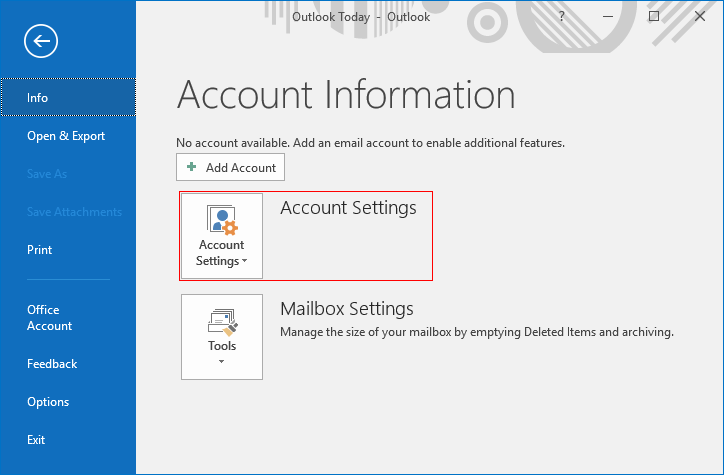This screenshot has height=475, width=724.
Task: Expand the Tools dropdown arrow
Action: tap(222, 361)
